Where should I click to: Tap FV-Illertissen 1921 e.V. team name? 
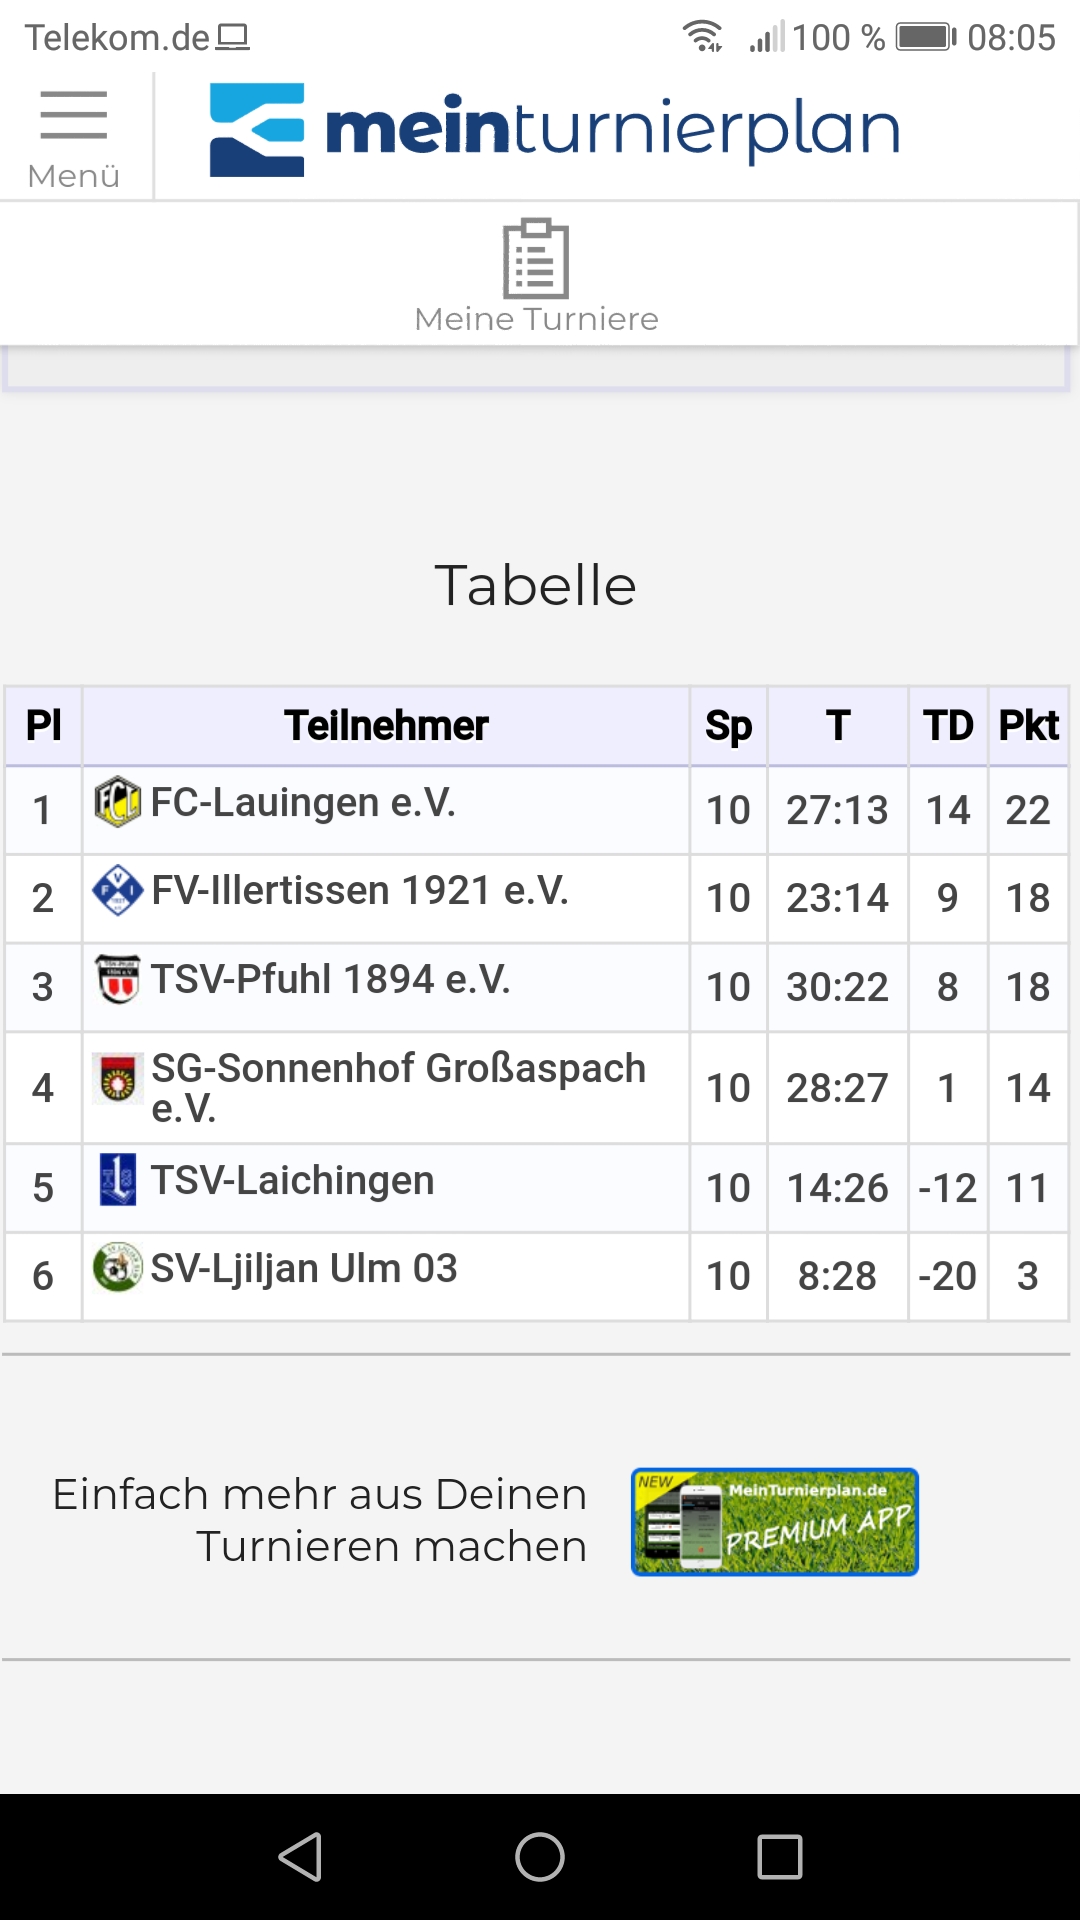360,890
